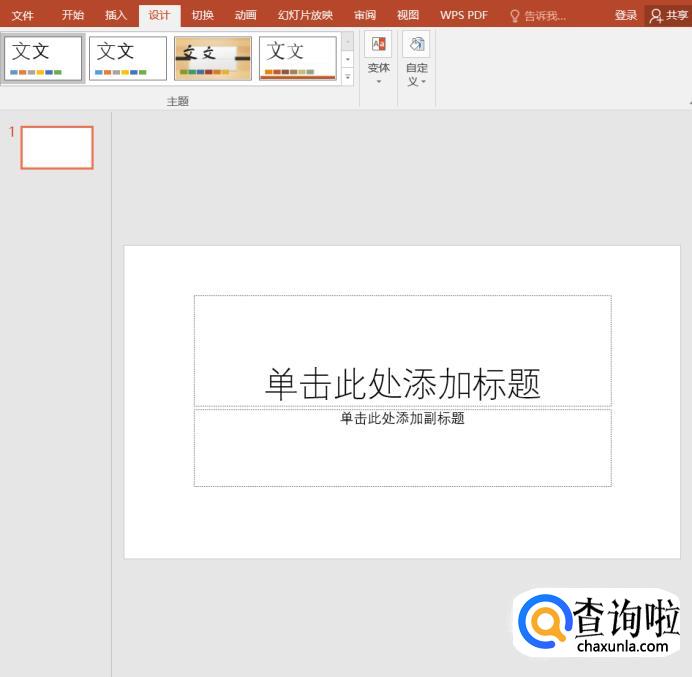692x677 pixels.
Task: Collapse the ribbon with the corner arrow
Action: [x=688, y=102]
